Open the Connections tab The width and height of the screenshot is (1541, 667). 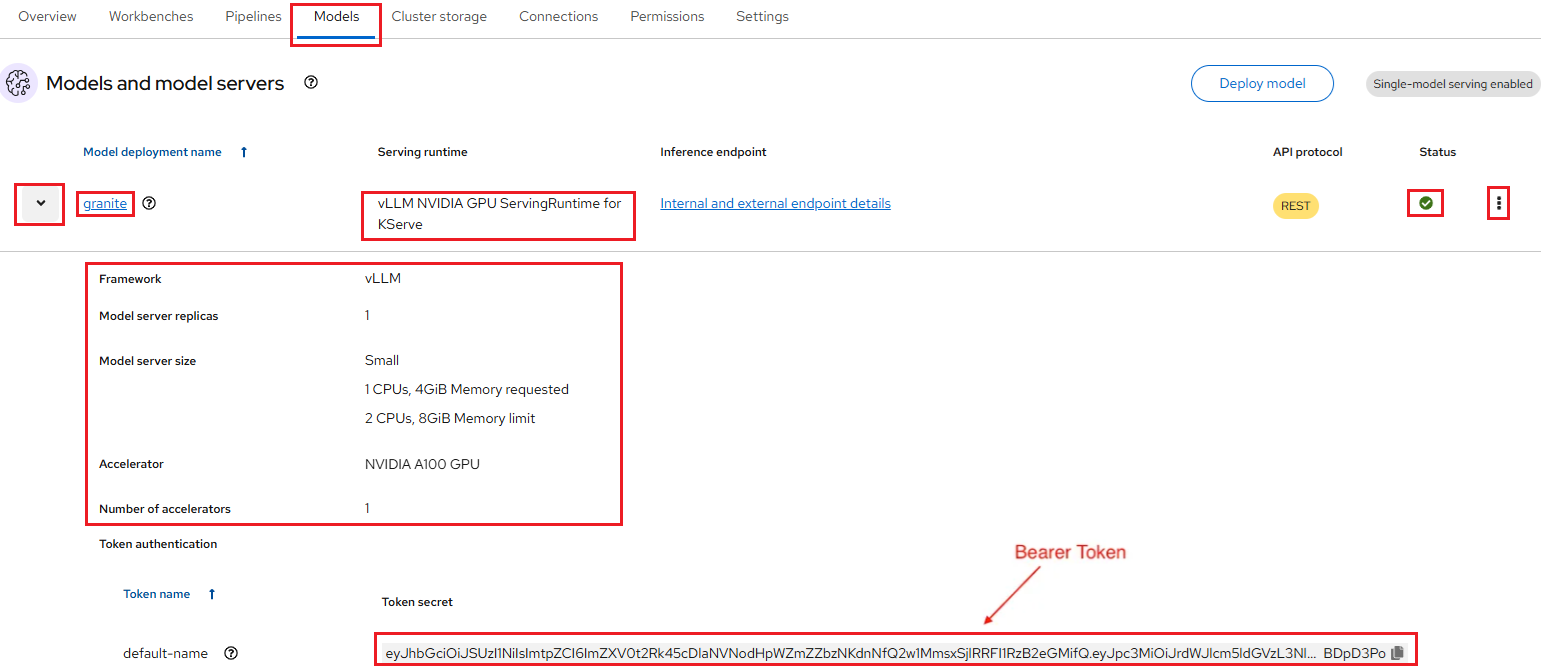(x=558, y=17)
